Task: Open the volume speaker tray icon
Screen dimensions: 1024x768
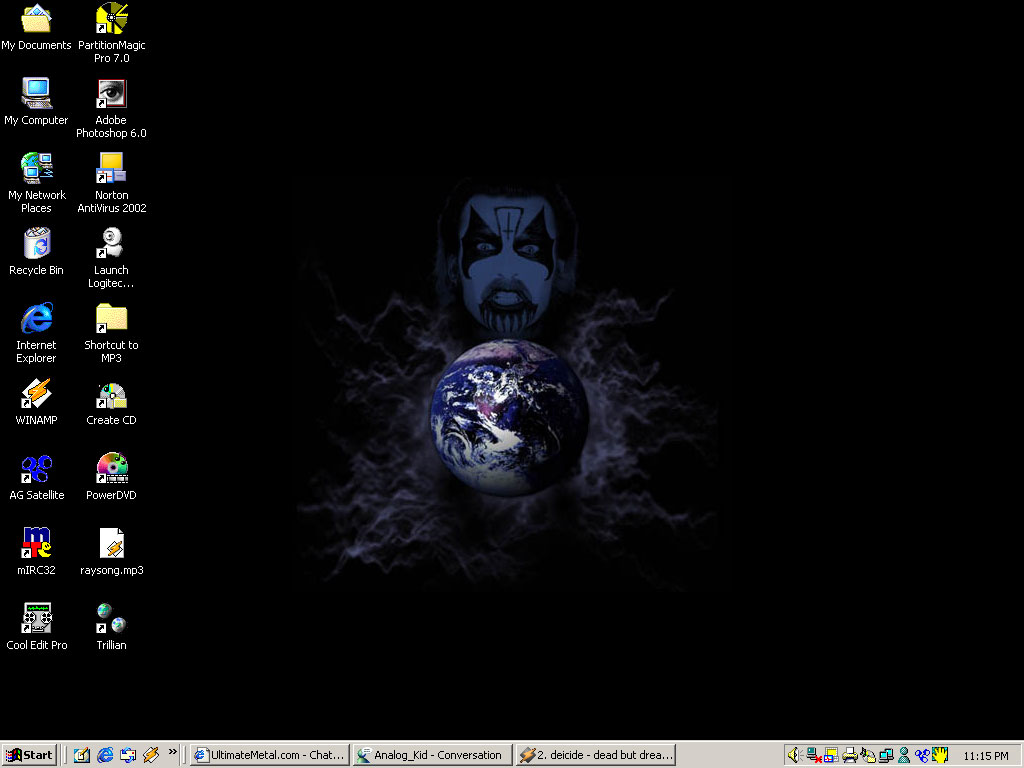Action: pos(795,755)
